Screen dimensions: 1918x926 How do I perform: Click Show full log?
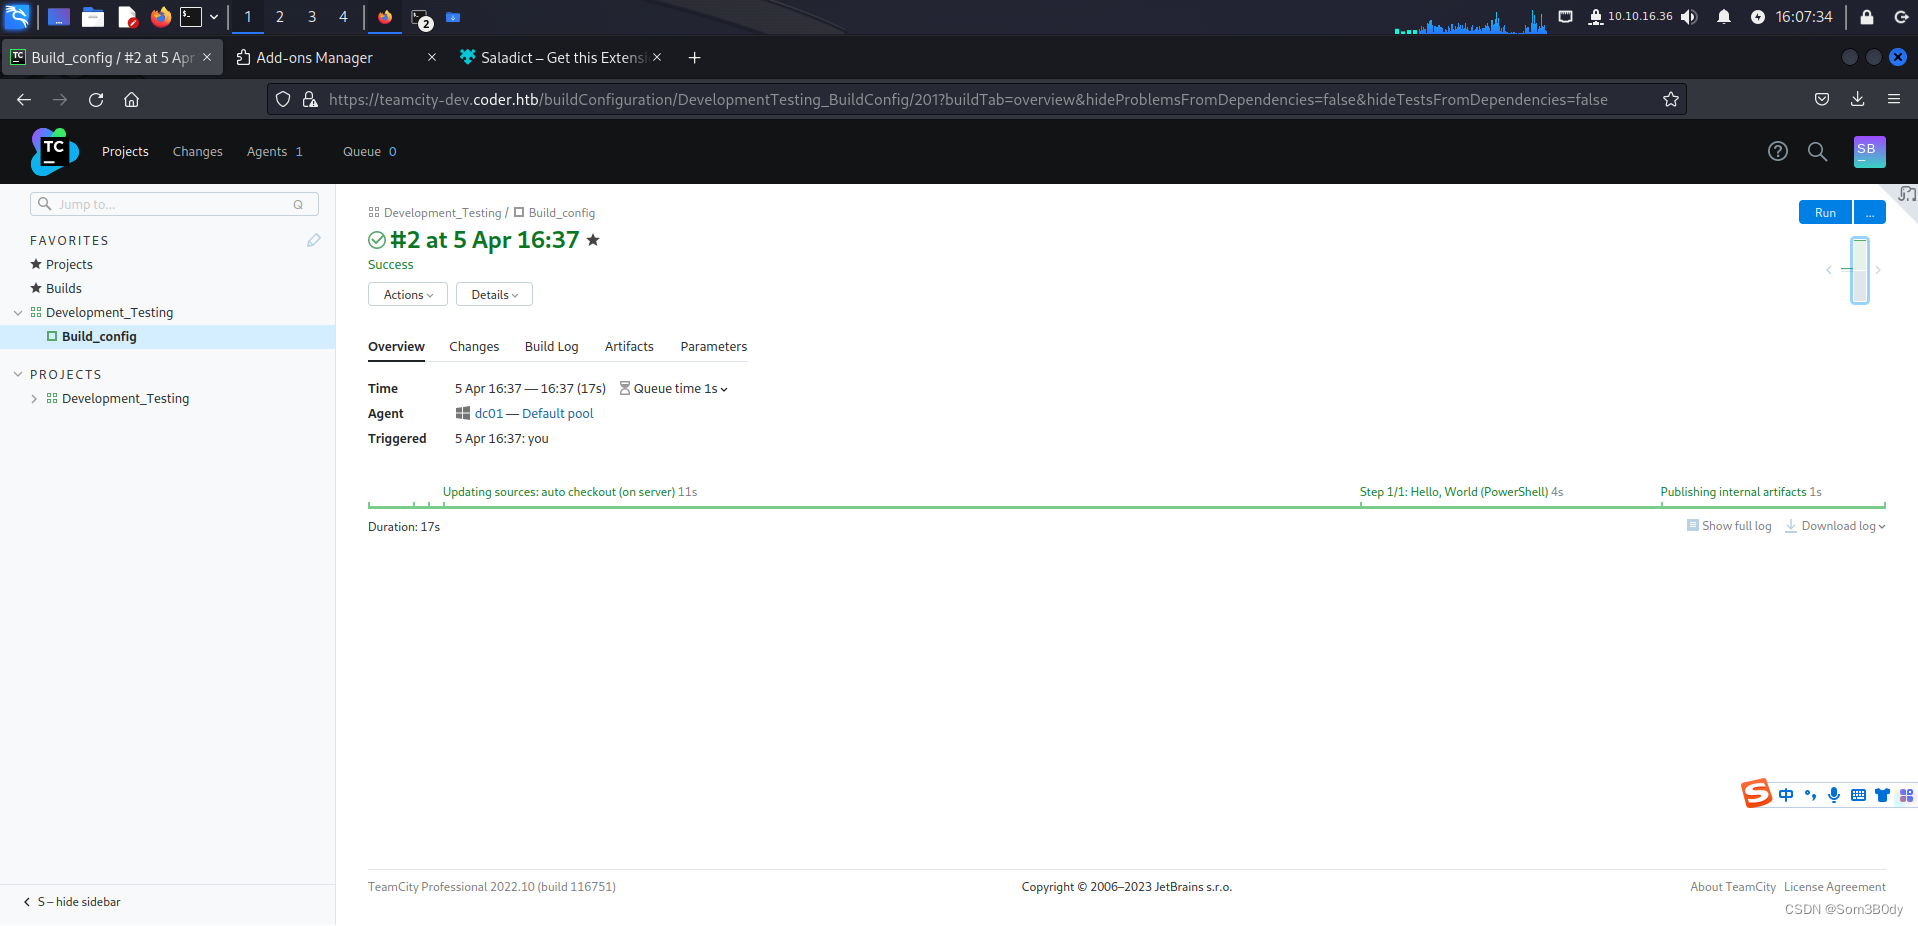(x=1729, y=526)
